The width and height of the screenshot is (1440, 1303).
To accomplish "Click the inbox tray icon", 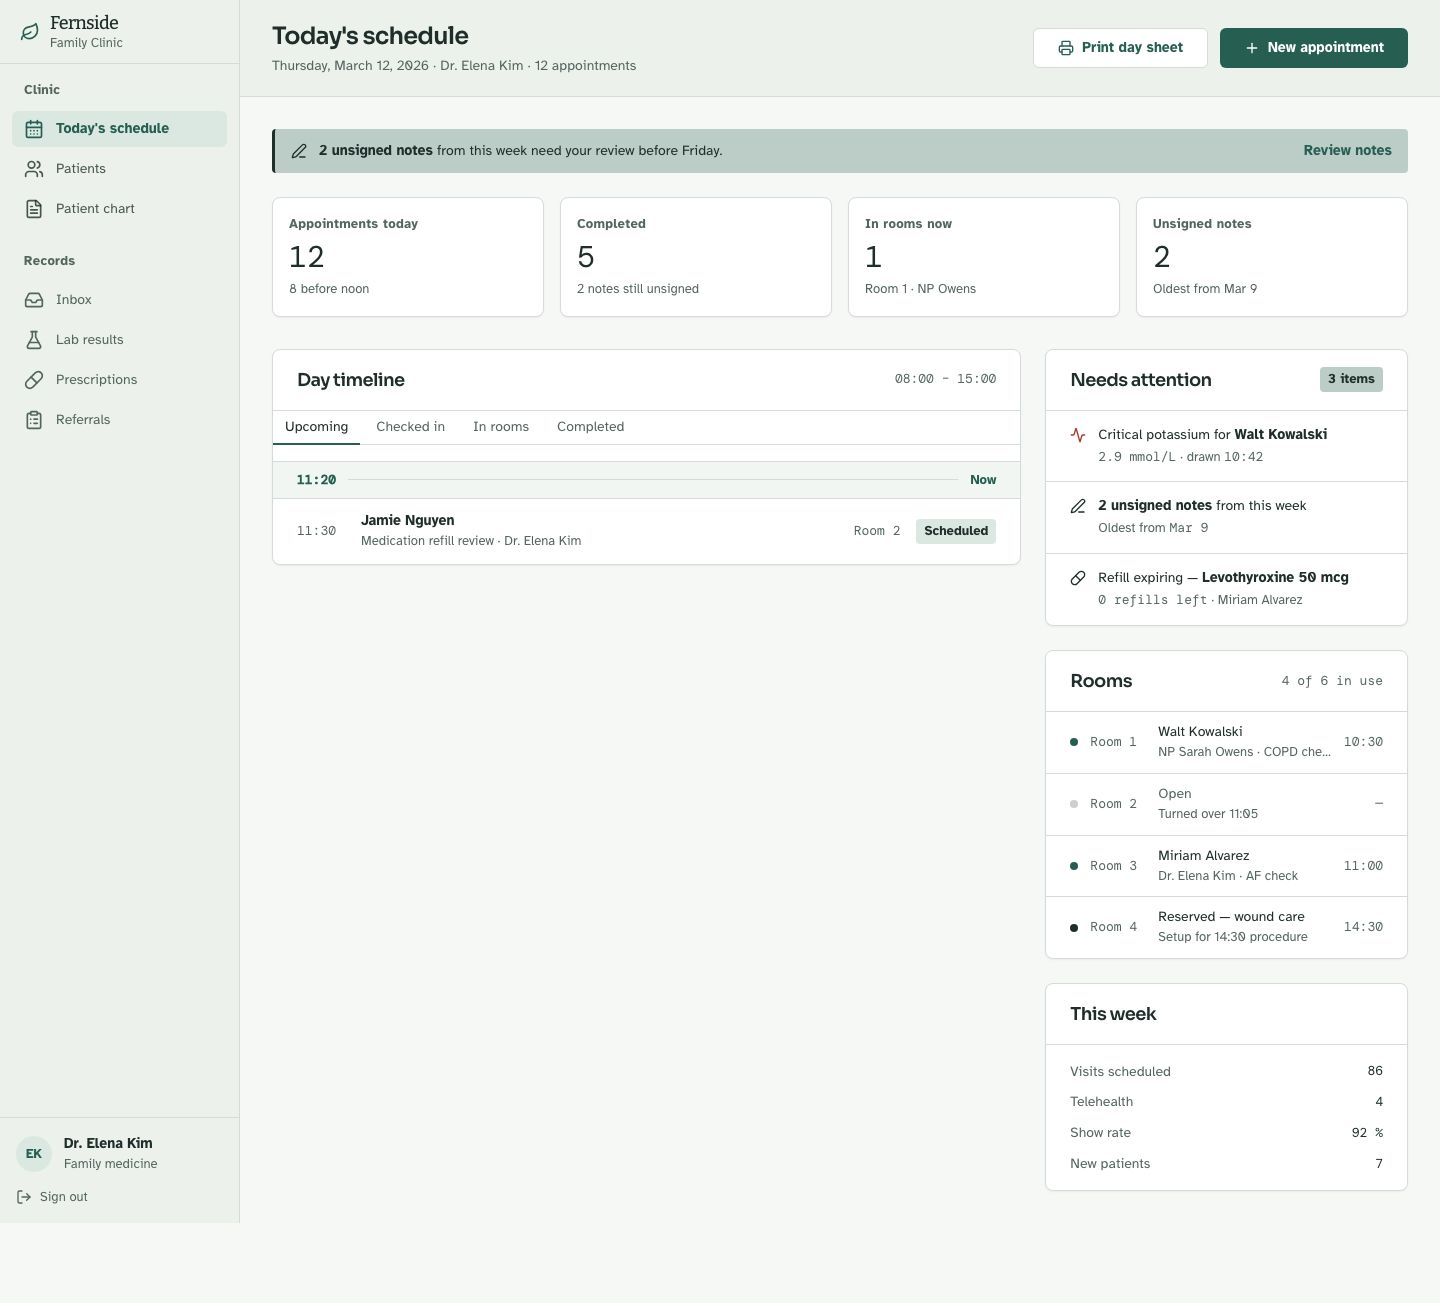I will (x=34, y=300).
